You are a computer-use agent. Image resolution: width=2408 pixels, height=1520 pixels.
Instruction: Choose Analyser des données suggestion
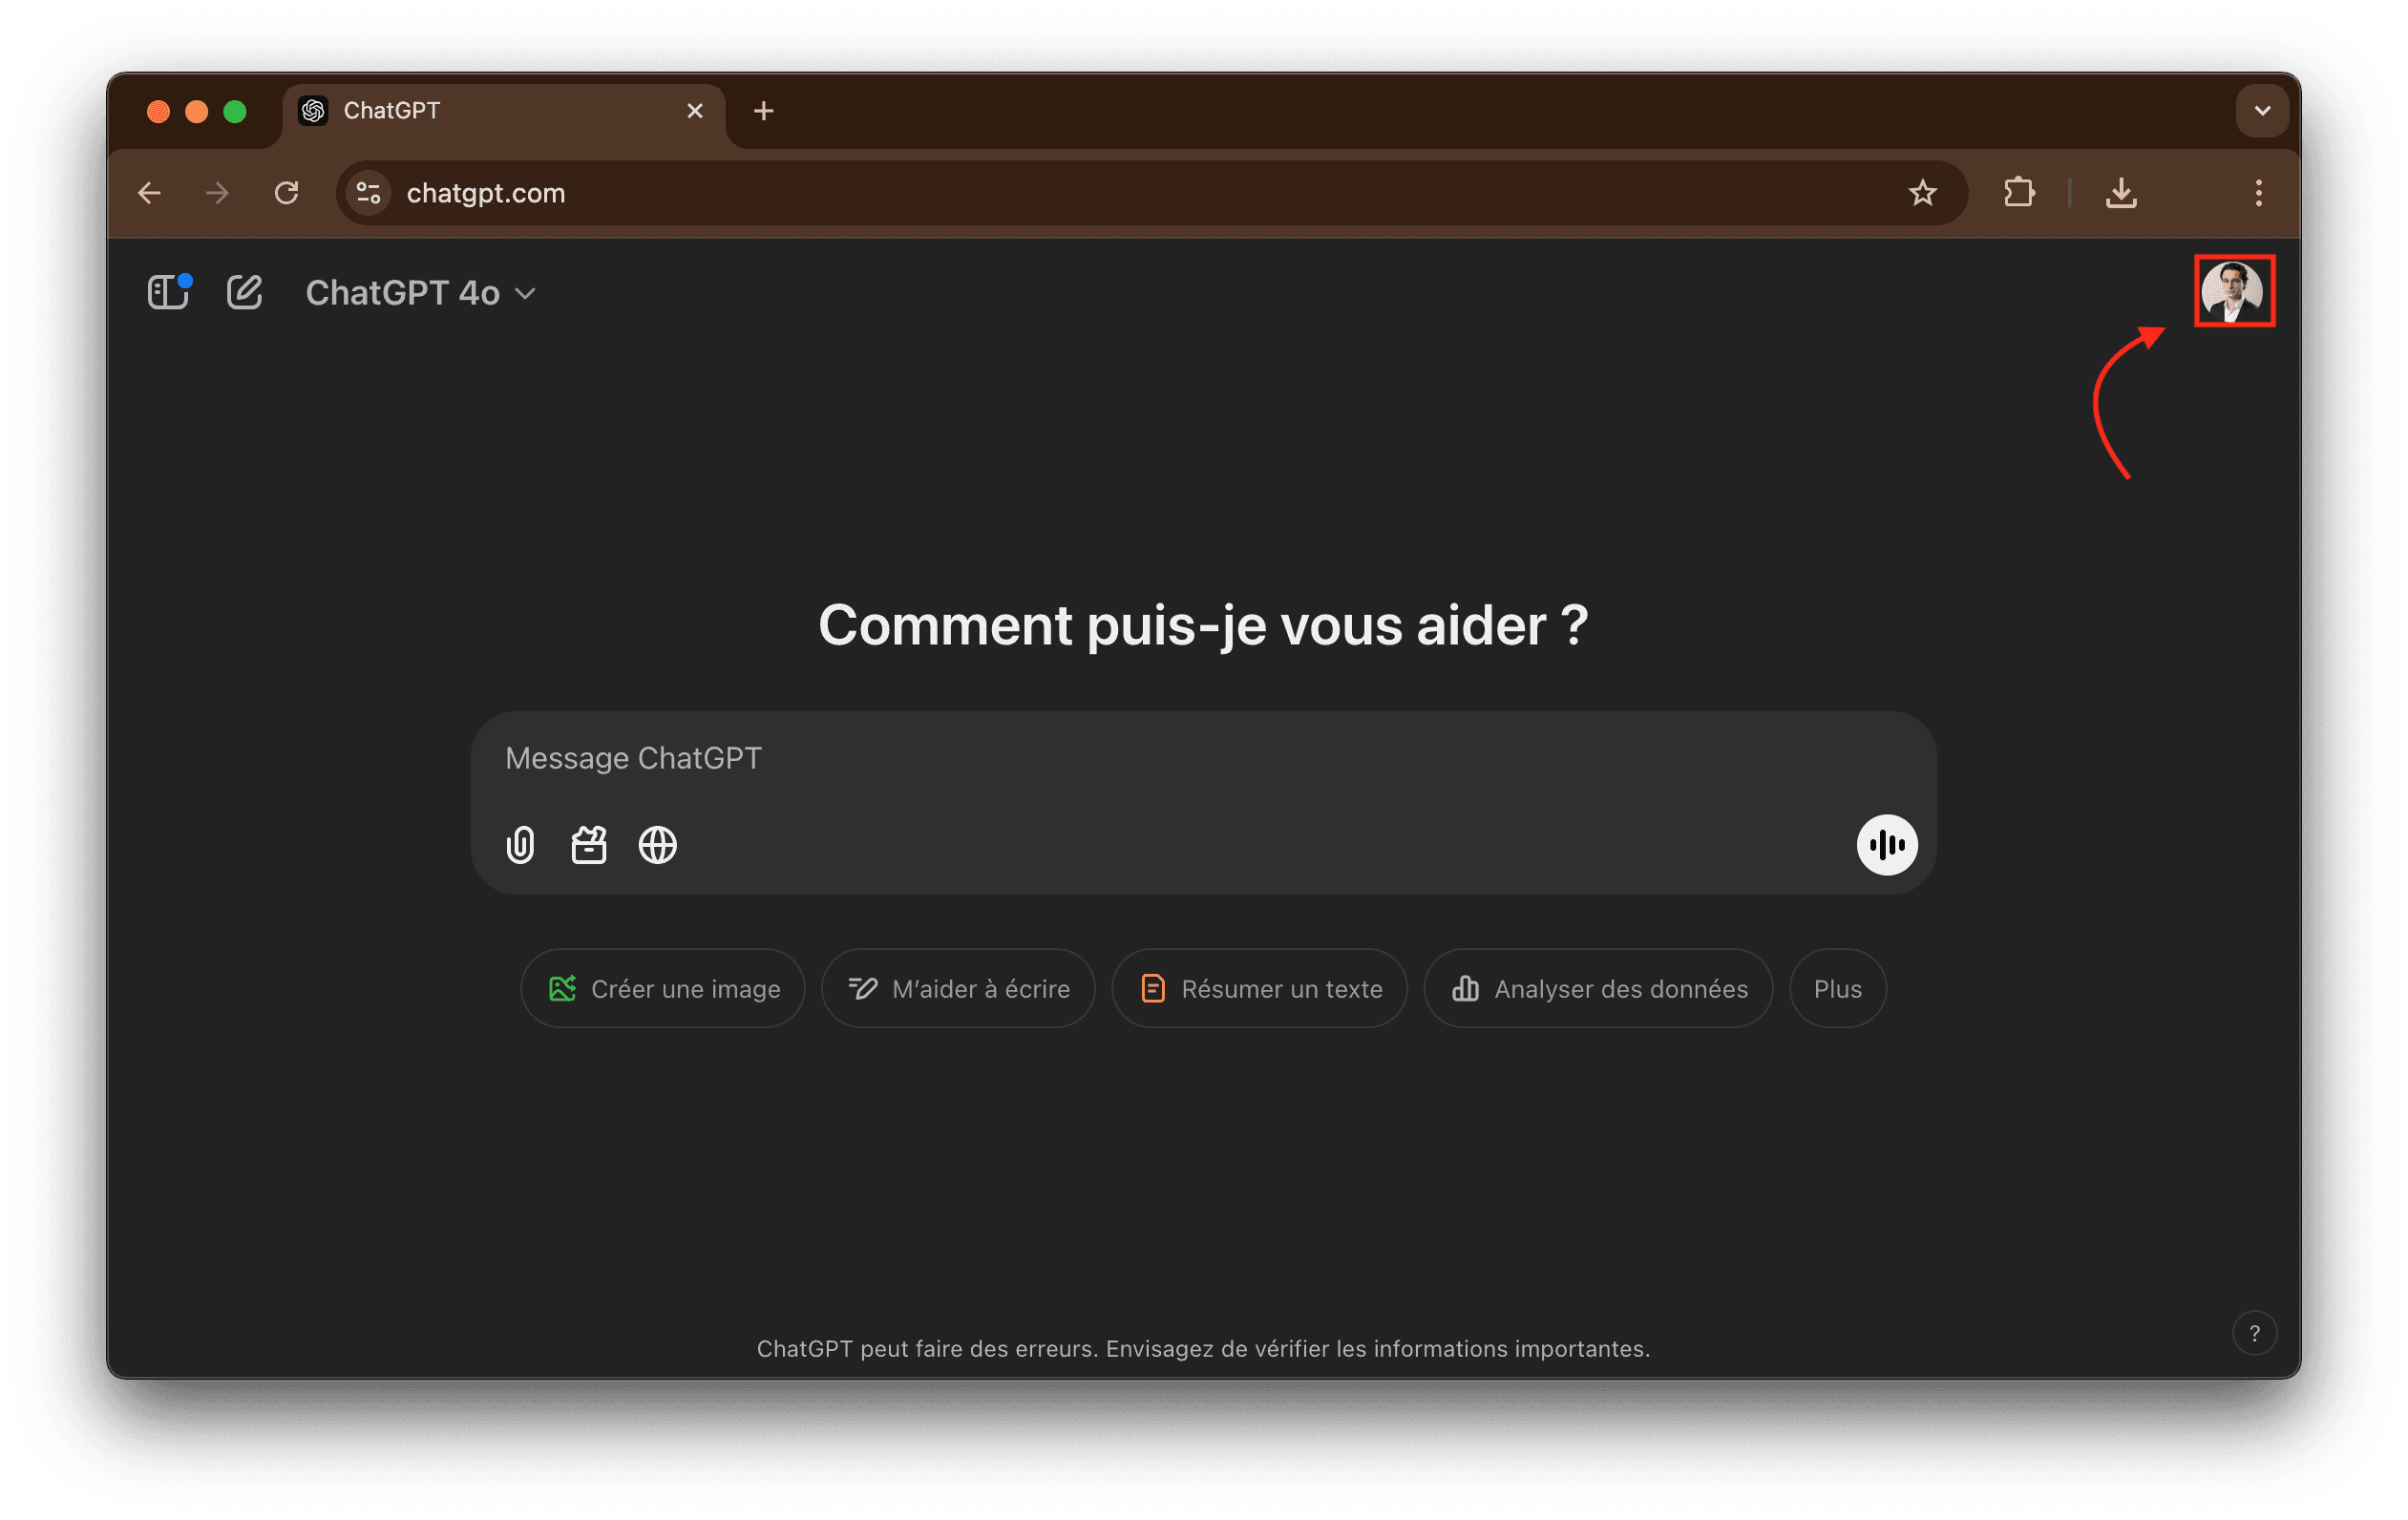(1598, 988)
